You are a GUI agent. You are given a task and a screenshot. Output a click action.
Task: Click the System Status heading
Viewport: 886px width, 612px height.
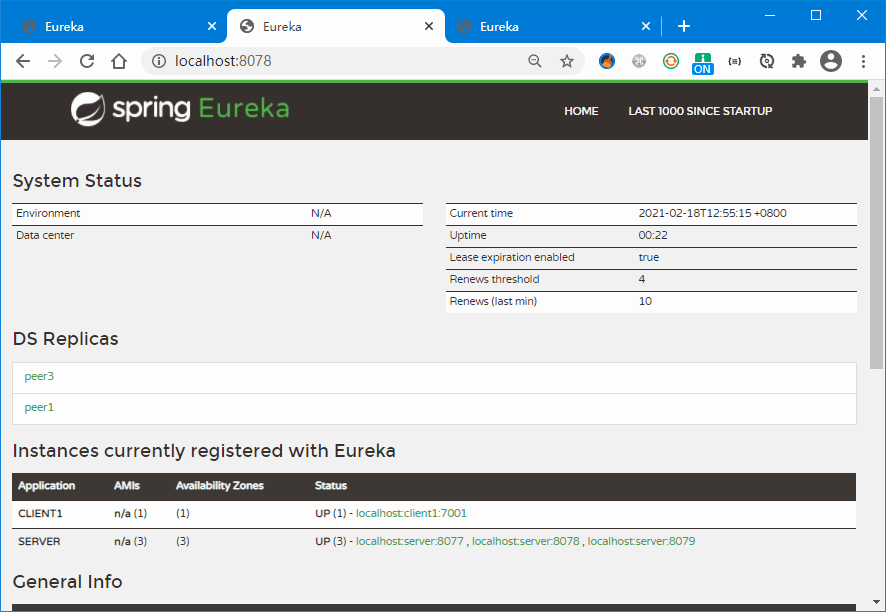77,181
